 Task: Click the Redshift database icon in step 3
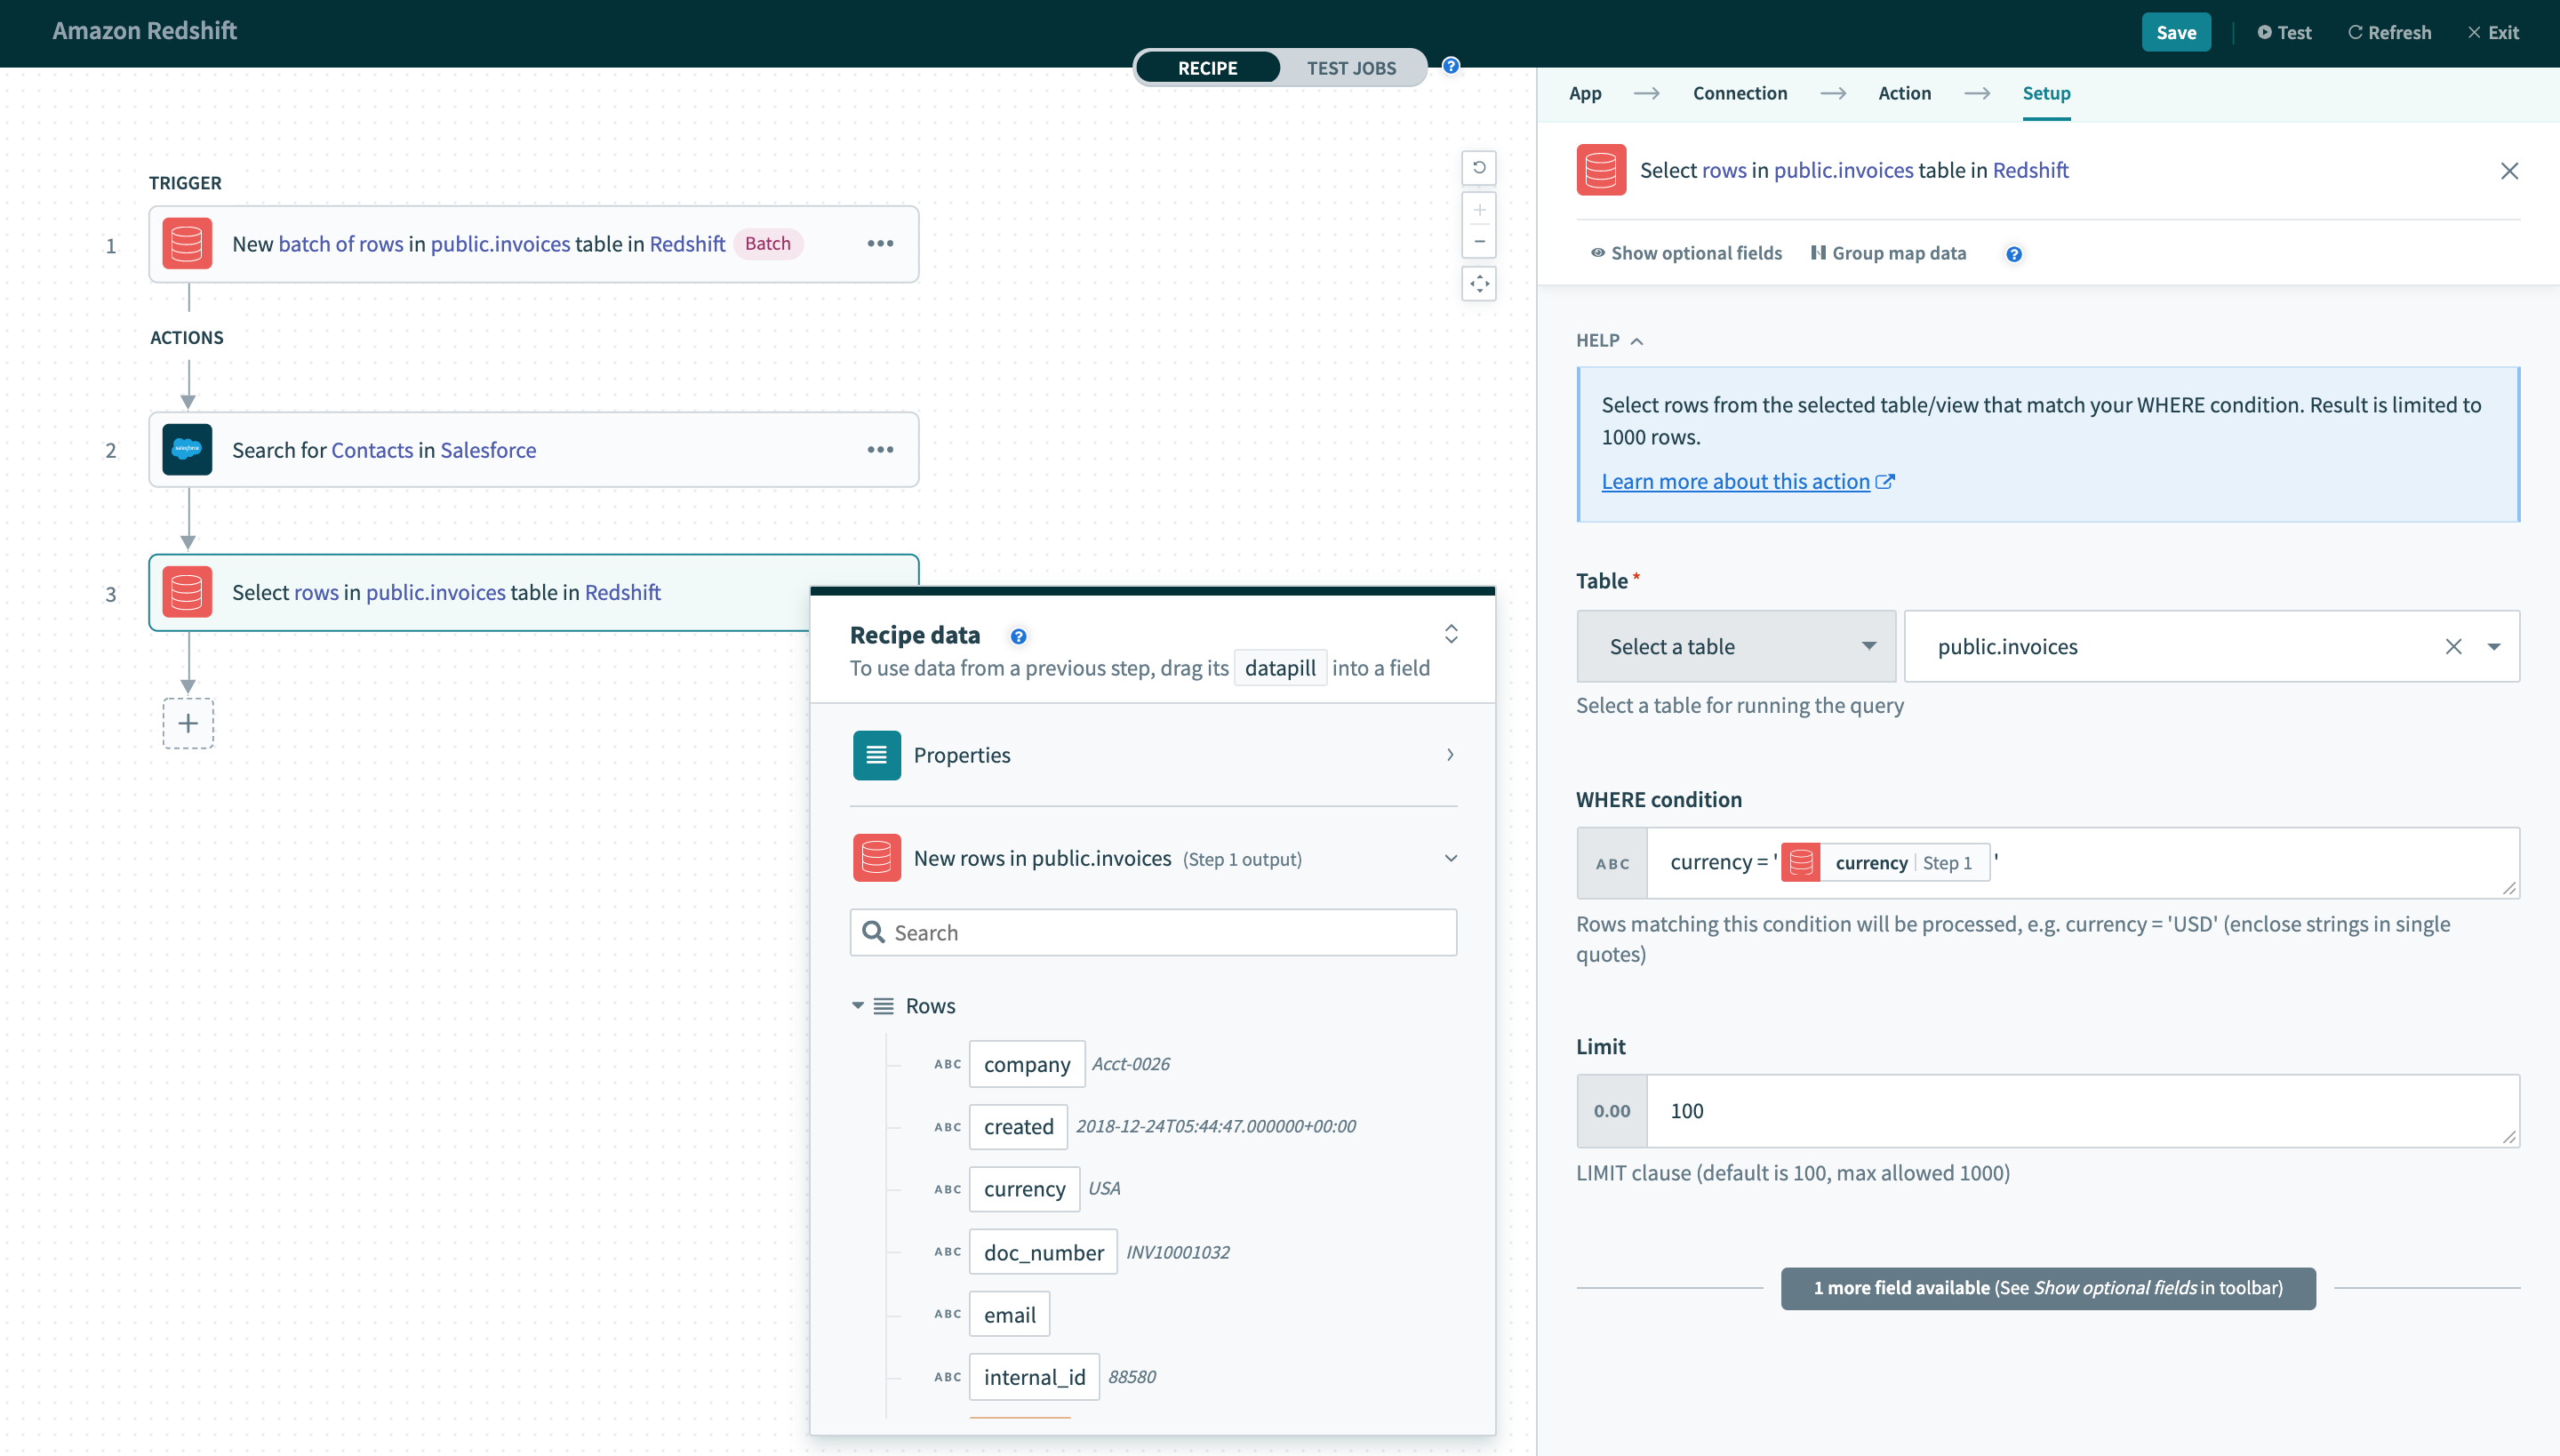[188, 591]
